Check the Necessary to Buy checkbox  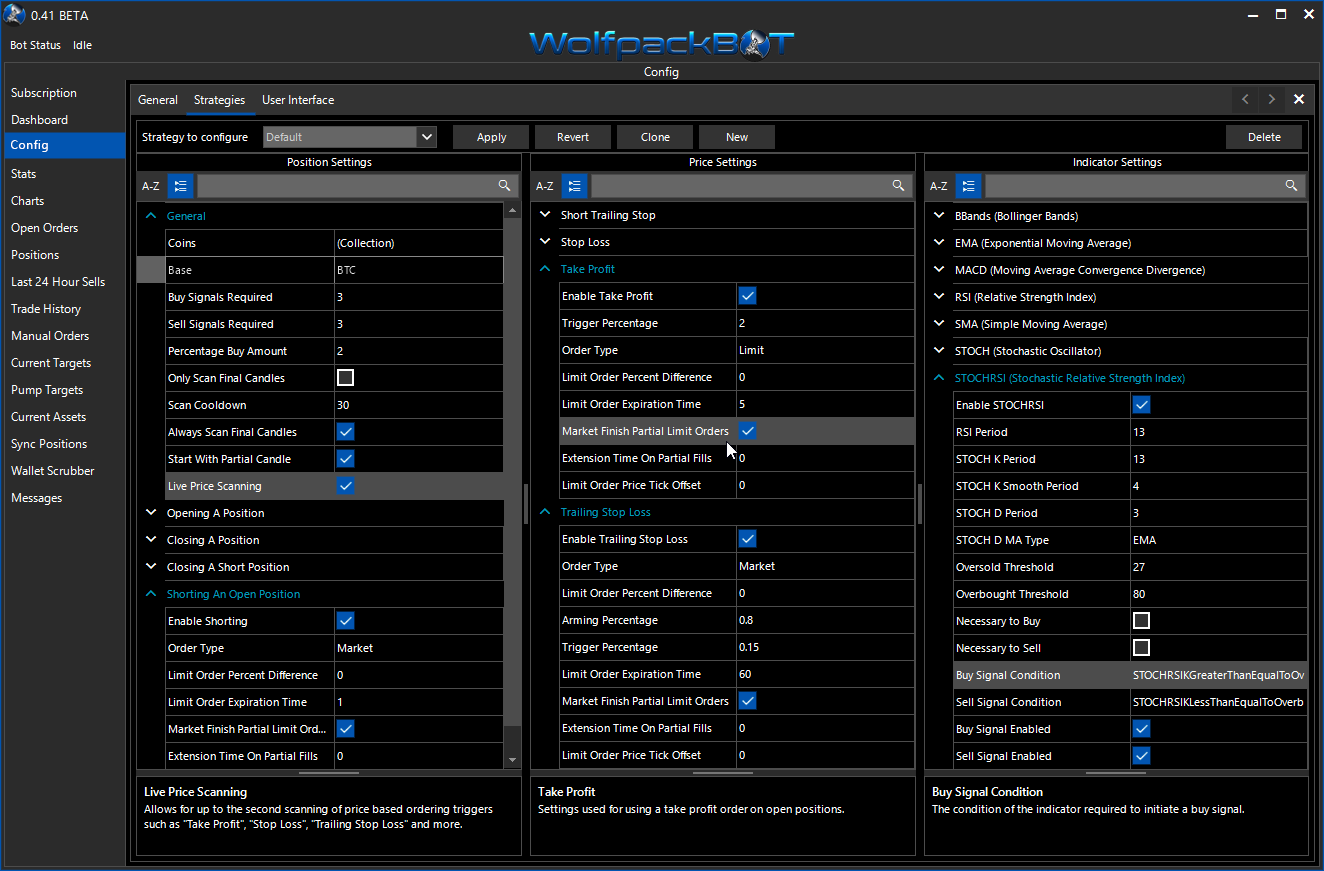point(1141,621)
